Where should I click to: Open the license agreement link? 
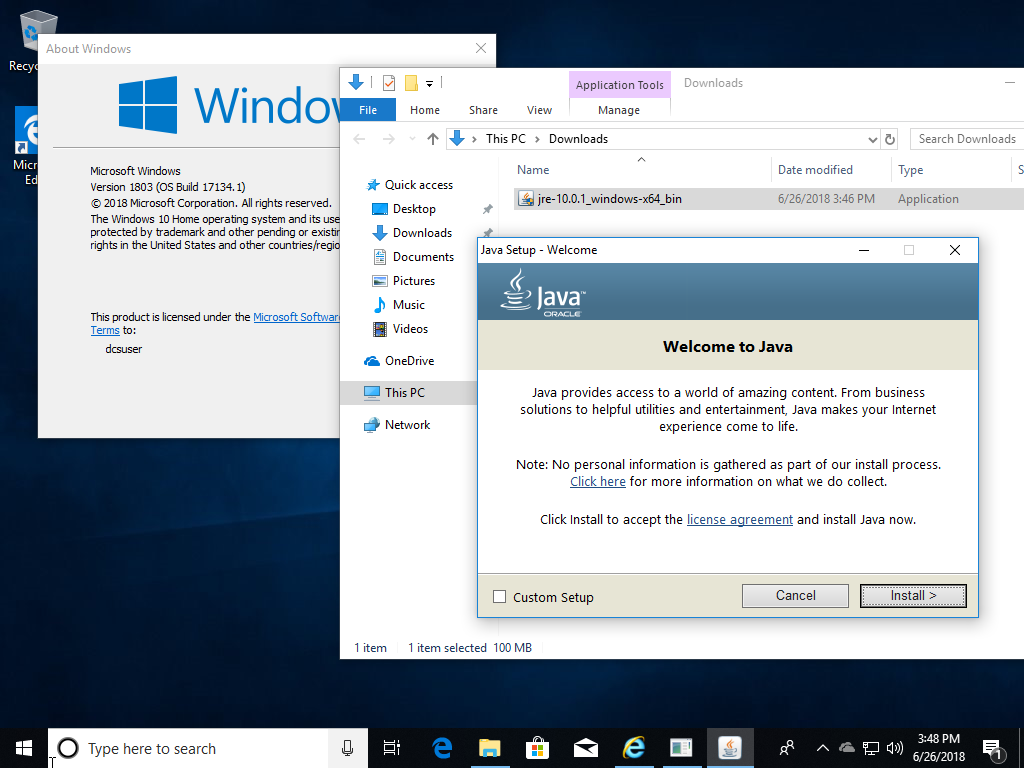coord(739,520)
